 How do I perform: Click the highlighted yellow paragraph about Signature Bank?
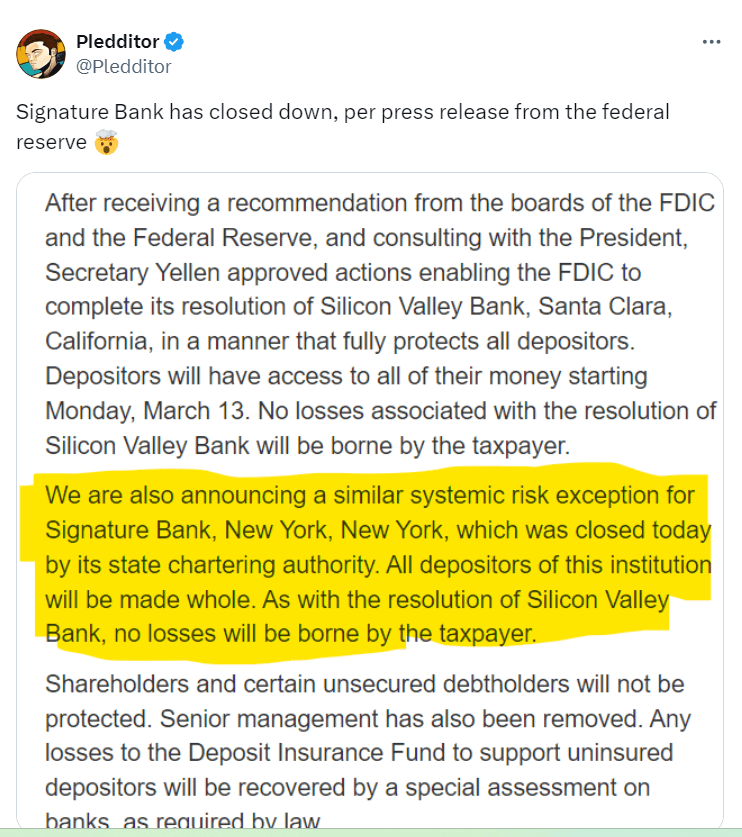(x=370, y=565)
